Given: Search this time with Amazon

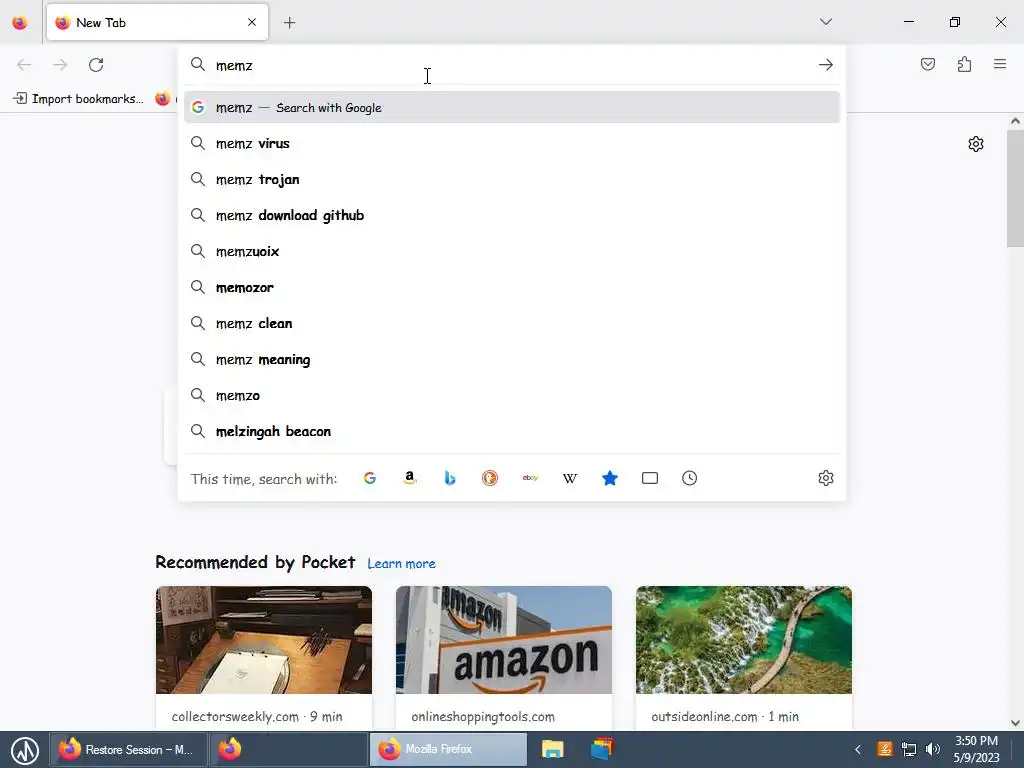Looking at the screenshot, I should tap(409, 478).
